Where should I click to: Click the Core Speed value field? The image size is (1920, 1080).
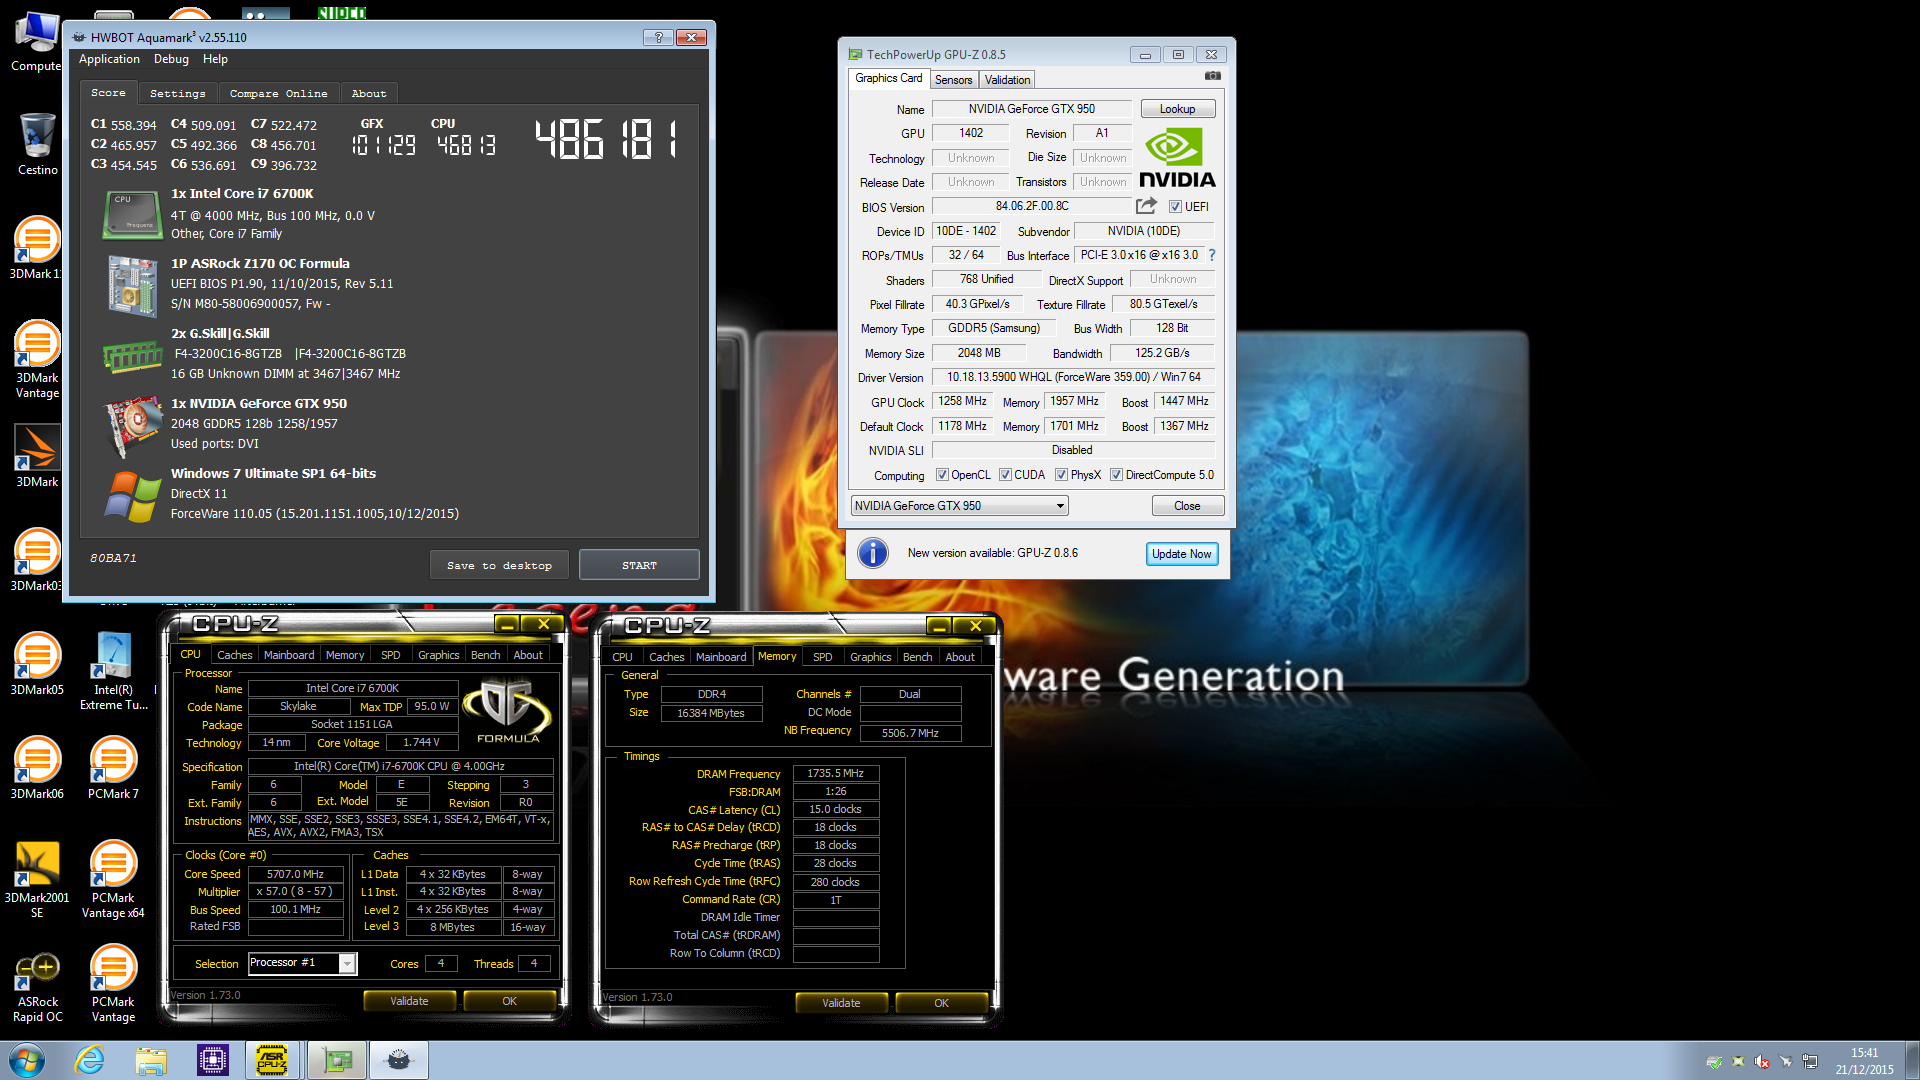295,874
